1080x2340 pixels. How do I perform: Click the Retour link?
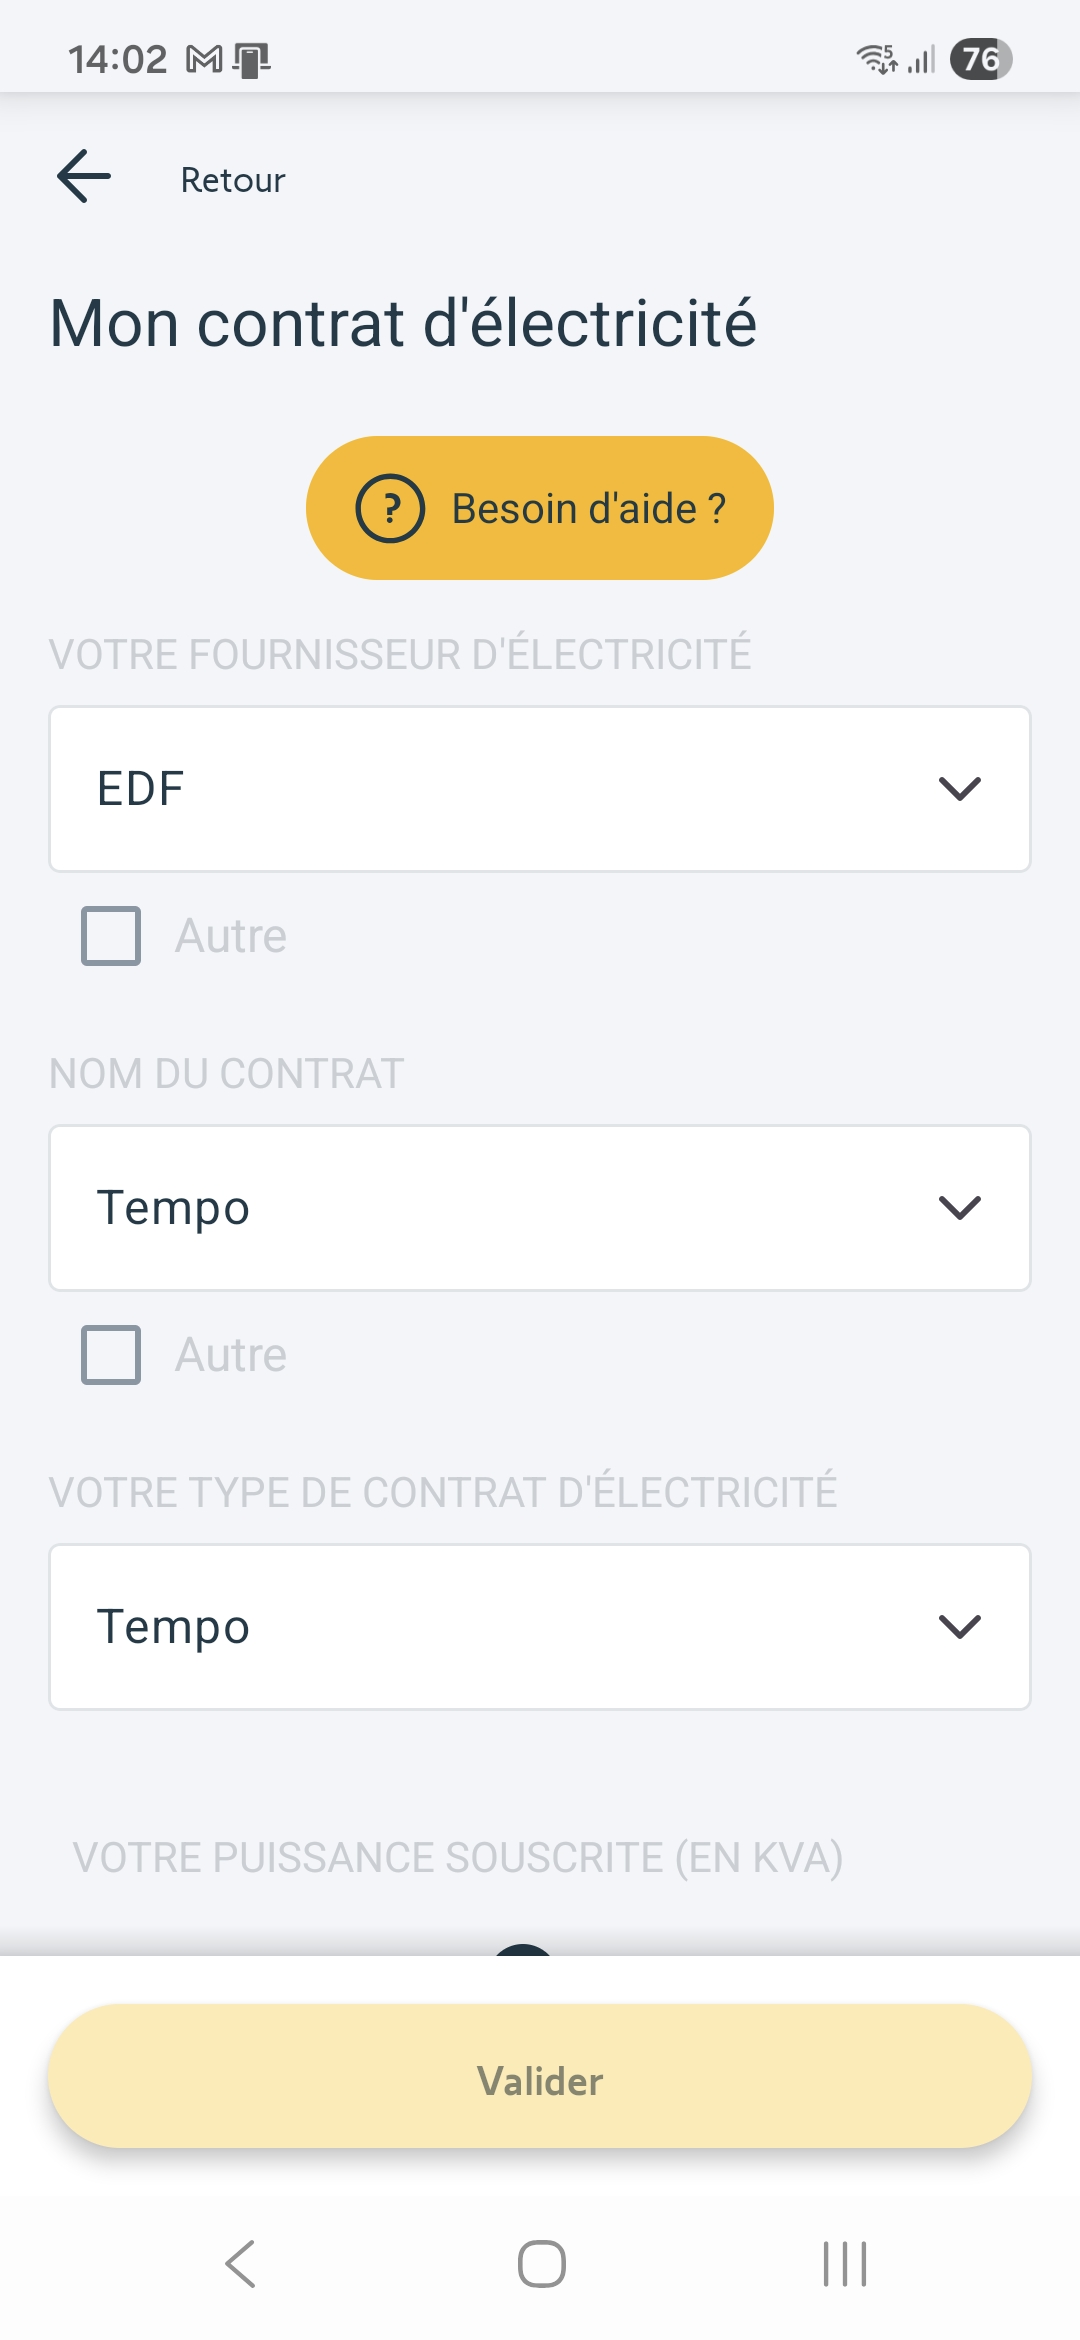tap(232, 180)
